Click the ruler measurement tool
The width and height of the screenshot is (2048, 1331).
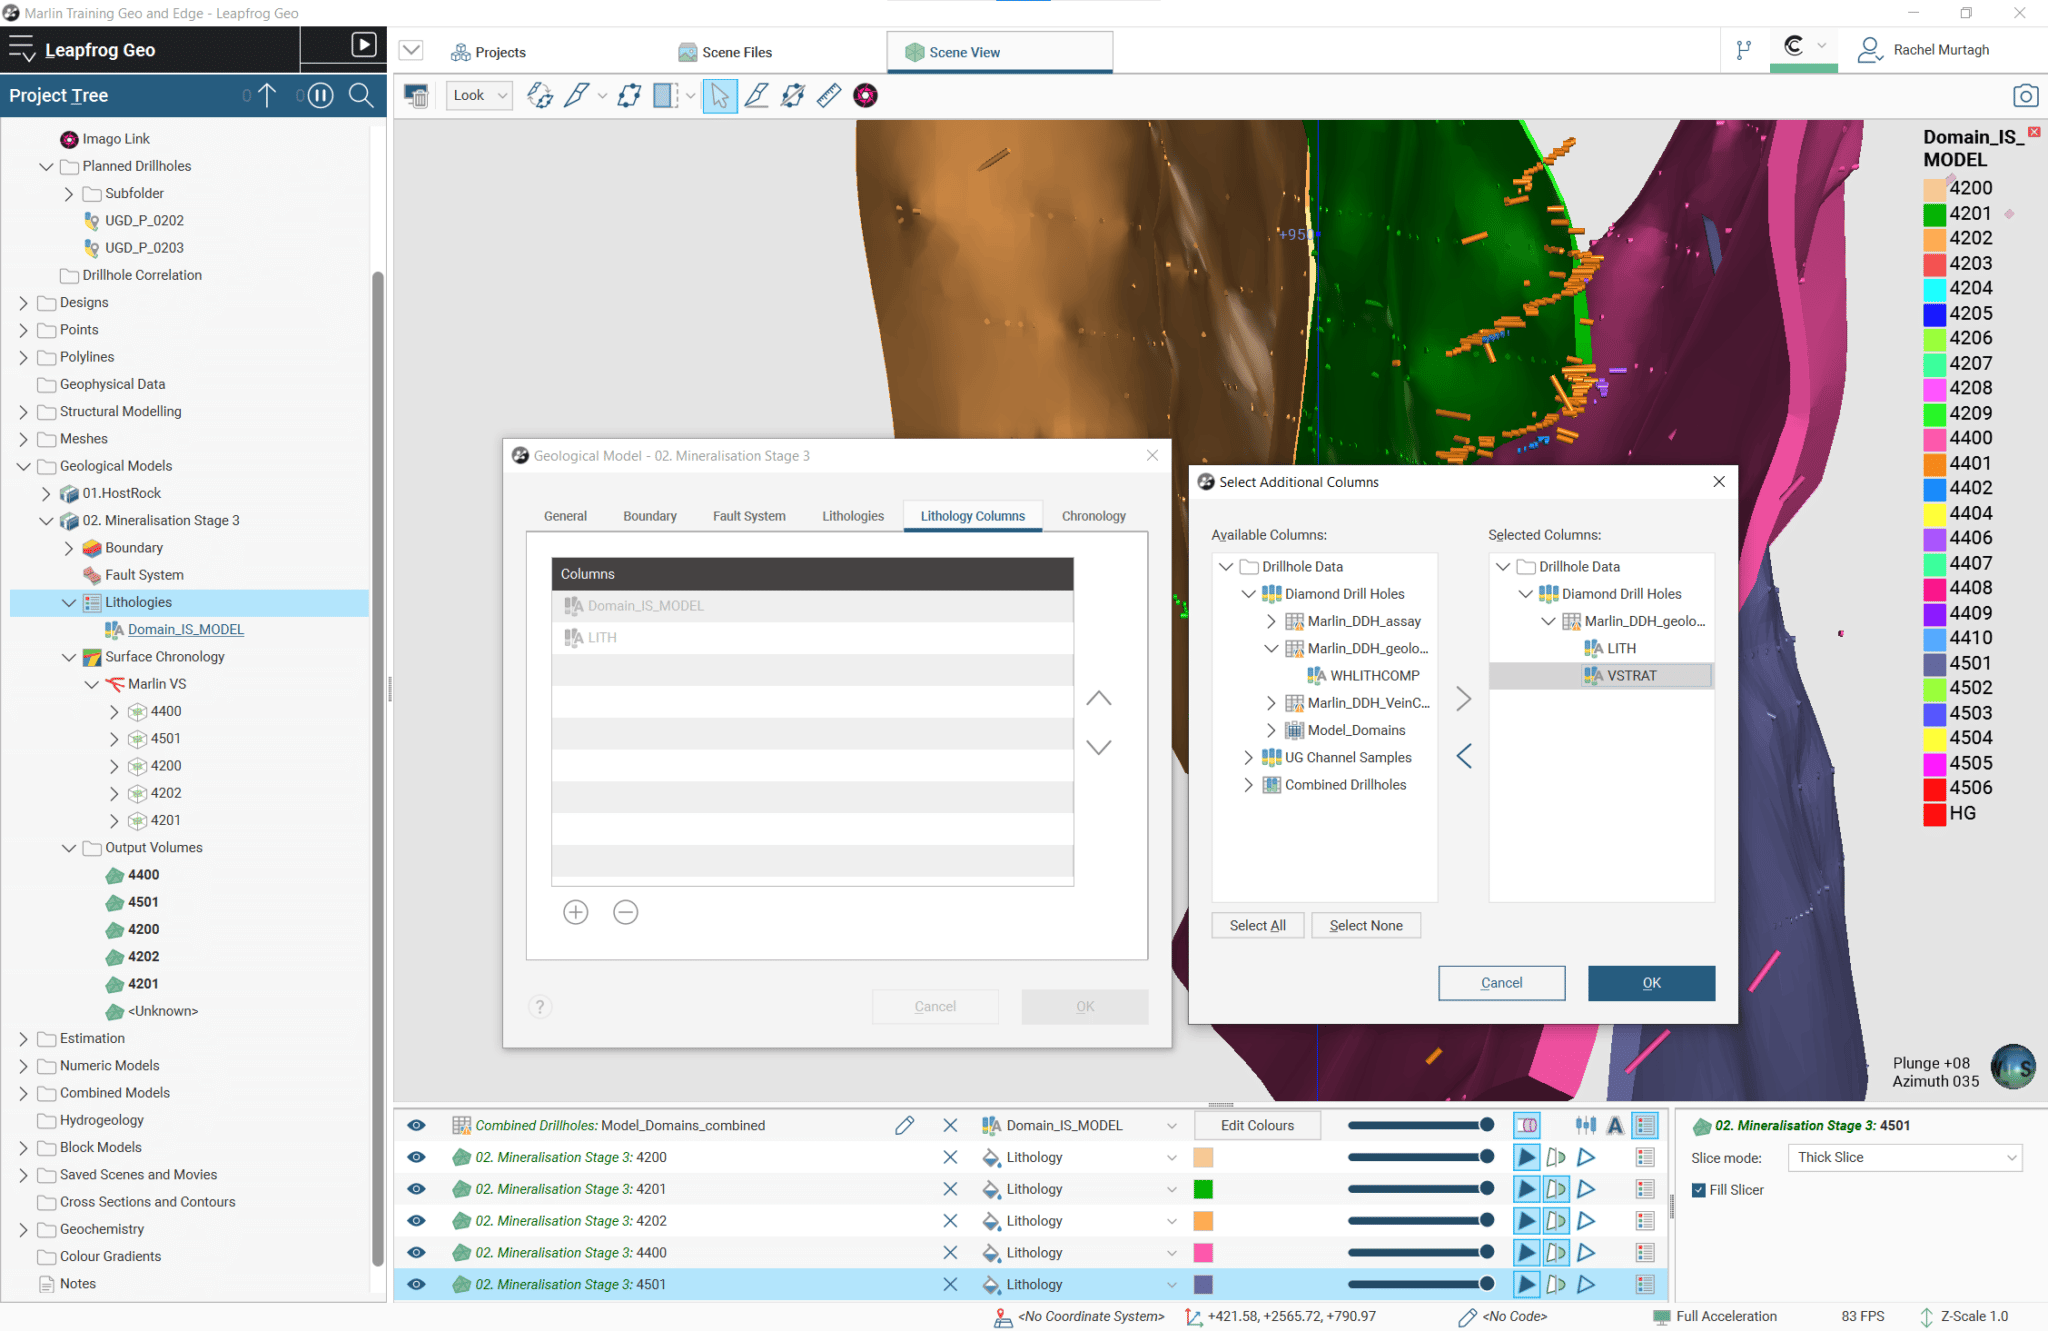coord(829,96)
